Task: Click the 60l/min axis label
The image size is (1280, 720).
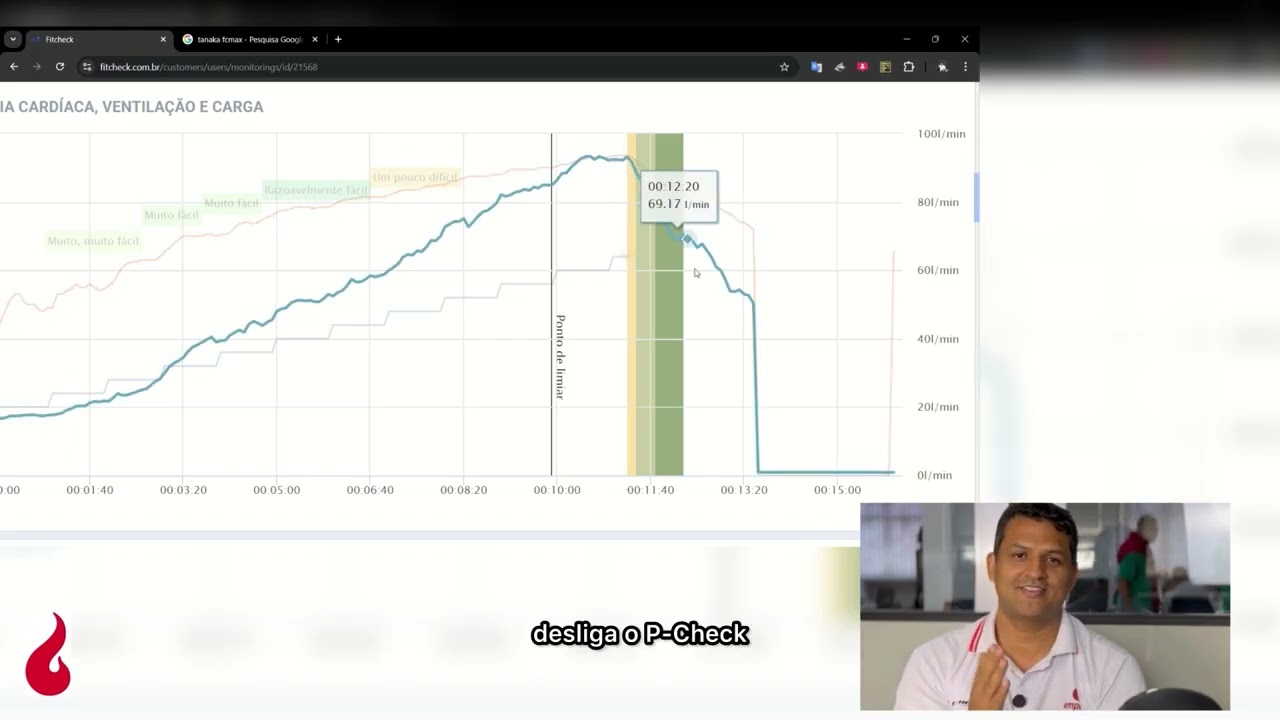Action: click(938, 270)
